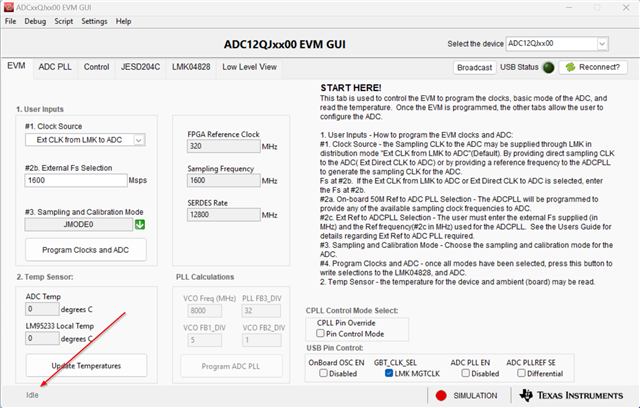Open the Clock Source dropdown
The image size is (640, 408).
tap(85, 140)
